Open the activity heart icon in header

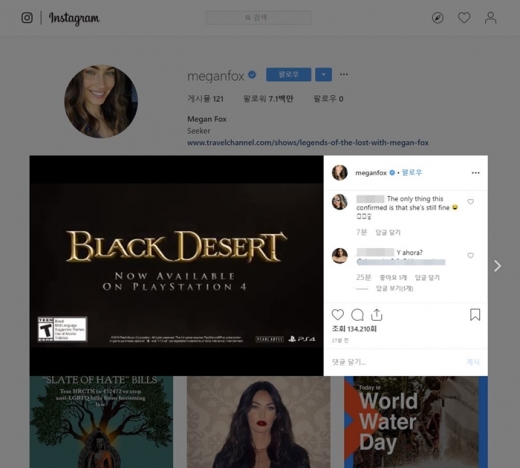point(464,18)
